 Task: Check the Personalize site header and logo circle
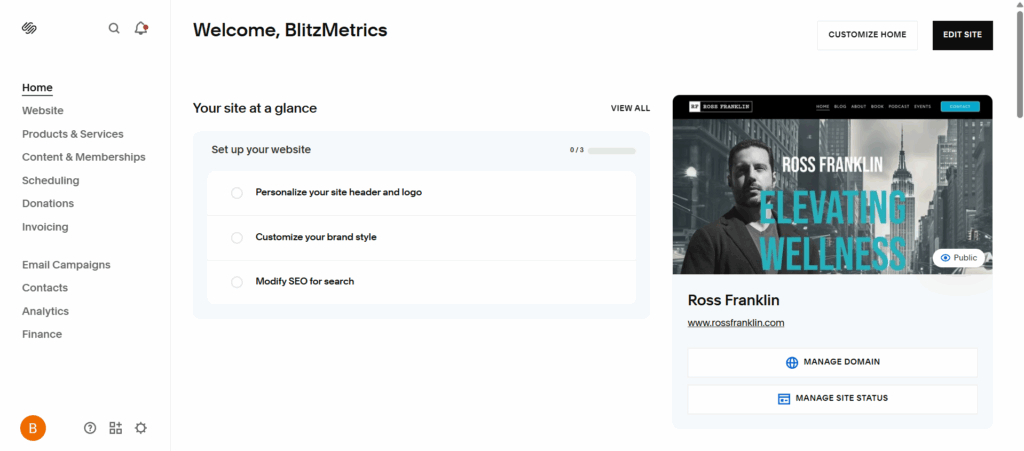tap(237, 193)
